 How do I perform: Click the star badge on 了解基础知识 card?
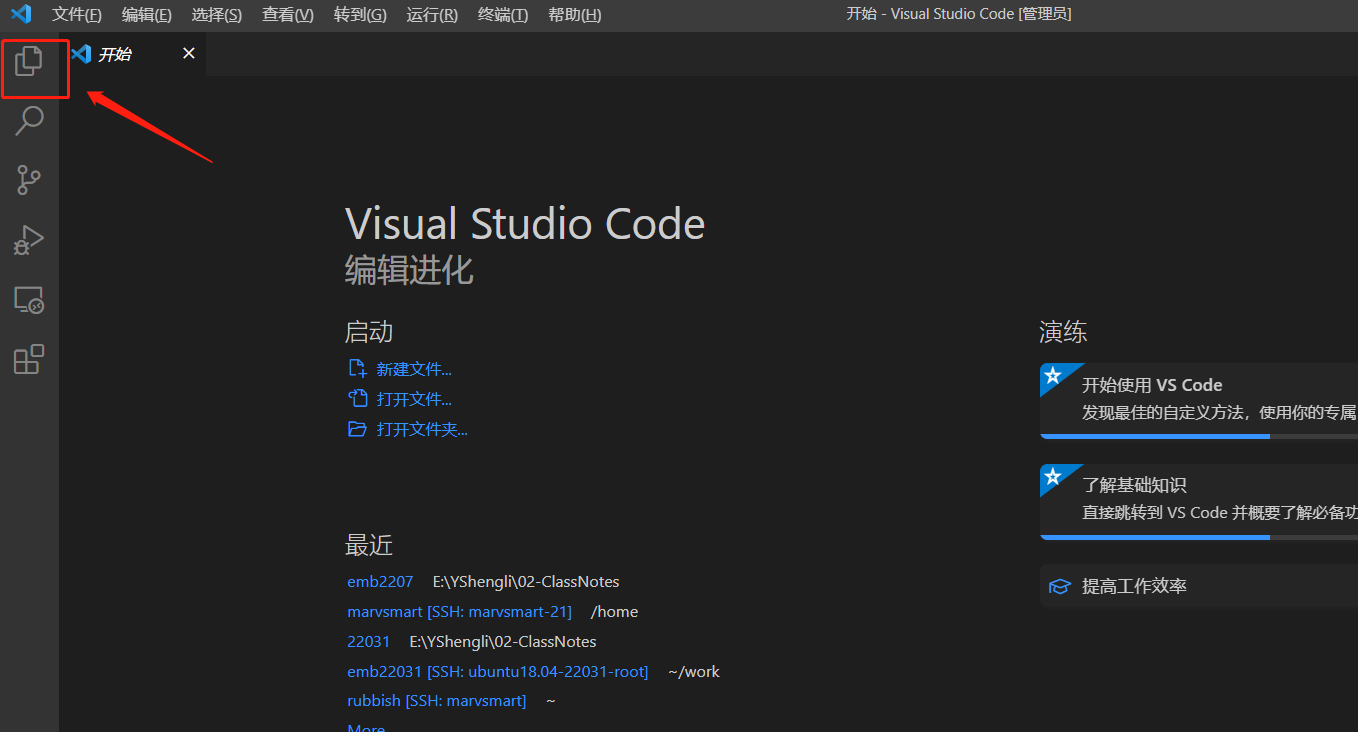[1052, 477]
